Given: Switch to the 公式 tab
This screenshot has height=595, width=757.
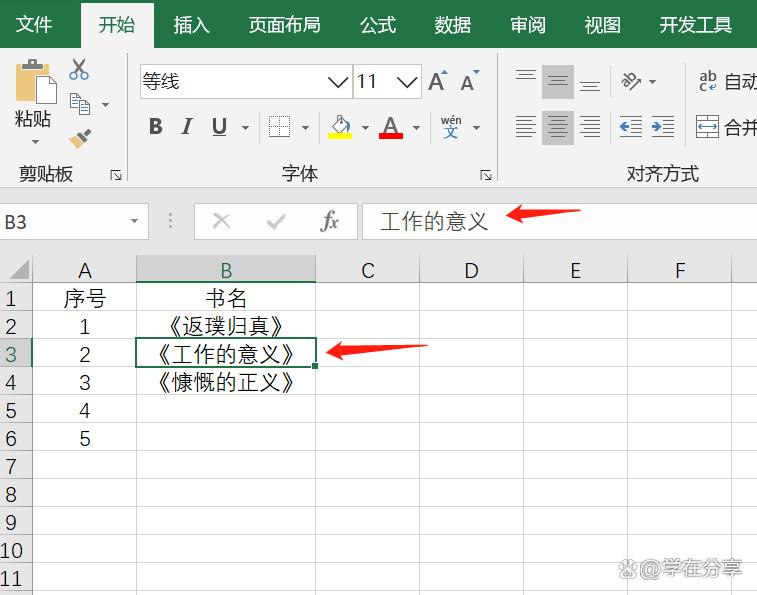Looking at the screenshot, I should (378, 25).
